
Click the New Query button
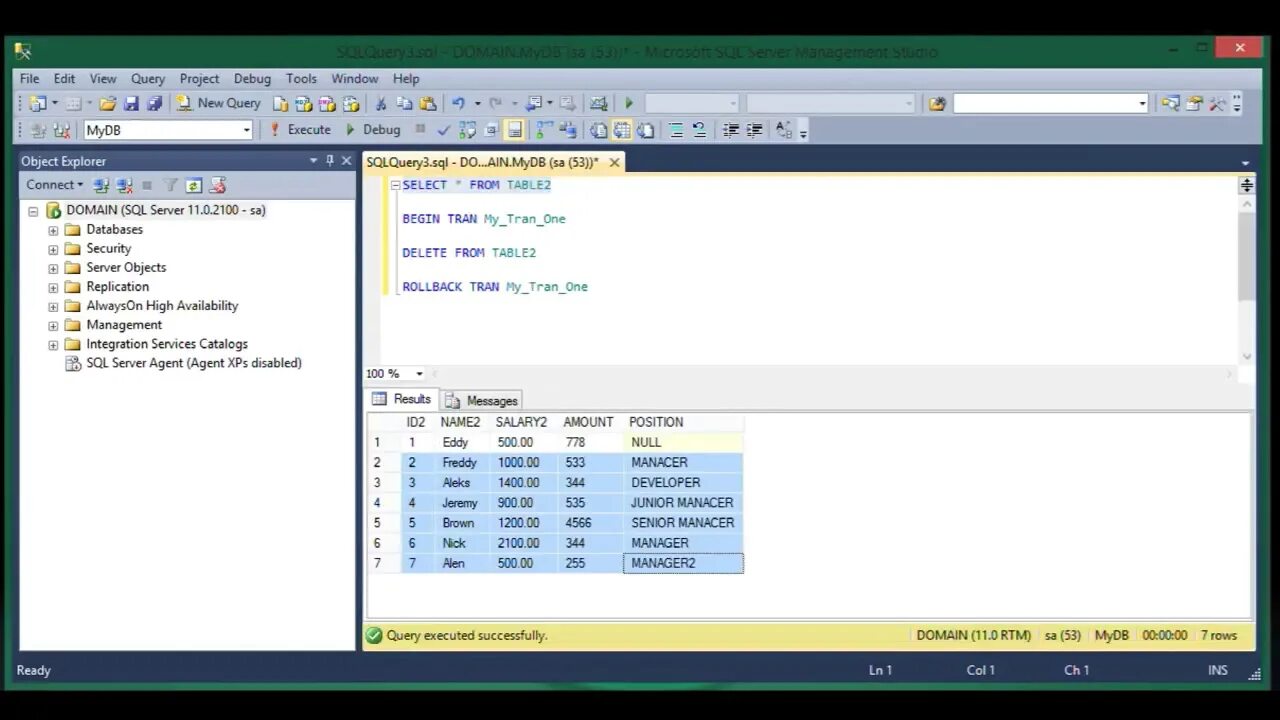click(x=218, y=103)
